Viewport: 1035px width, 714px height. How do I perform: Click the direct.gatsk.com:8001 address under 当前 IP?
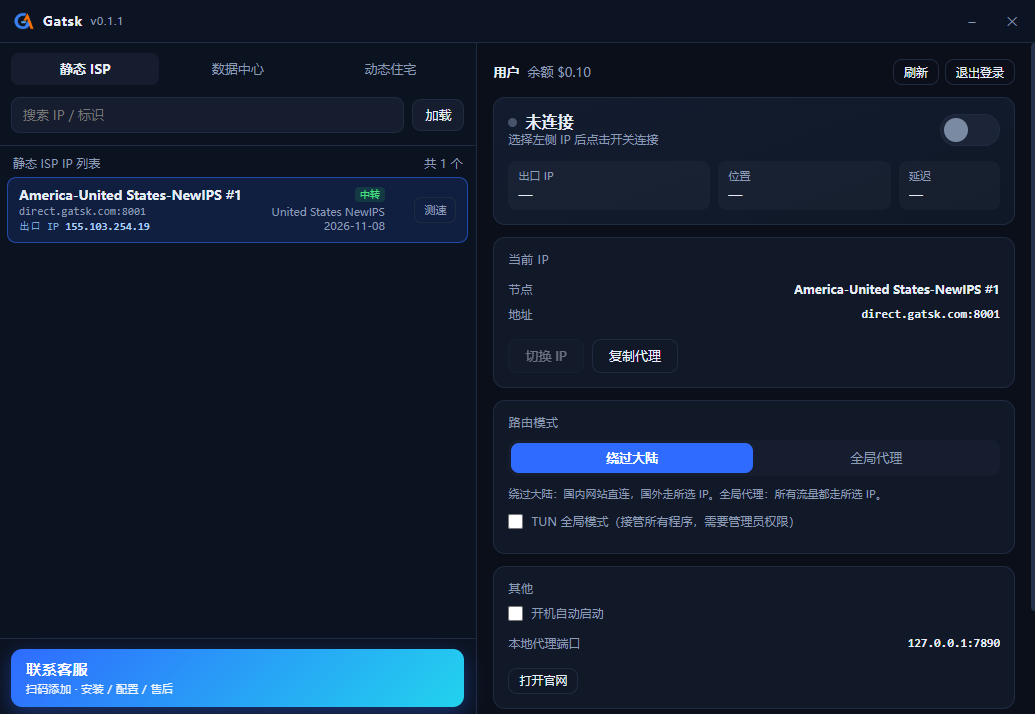point(930,314)
